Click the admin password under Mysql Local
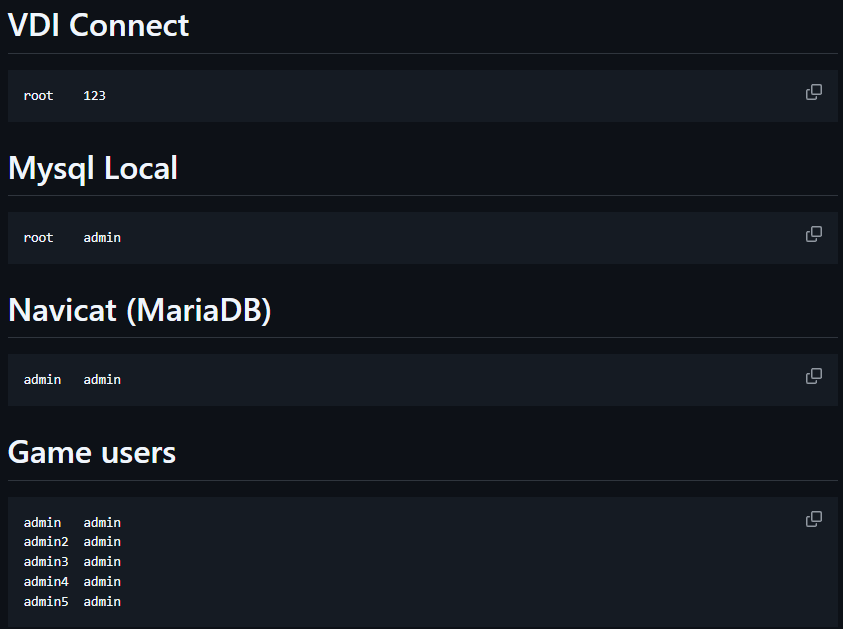The height and width of the screenshot is (629, 843). [x=102, y=238]
